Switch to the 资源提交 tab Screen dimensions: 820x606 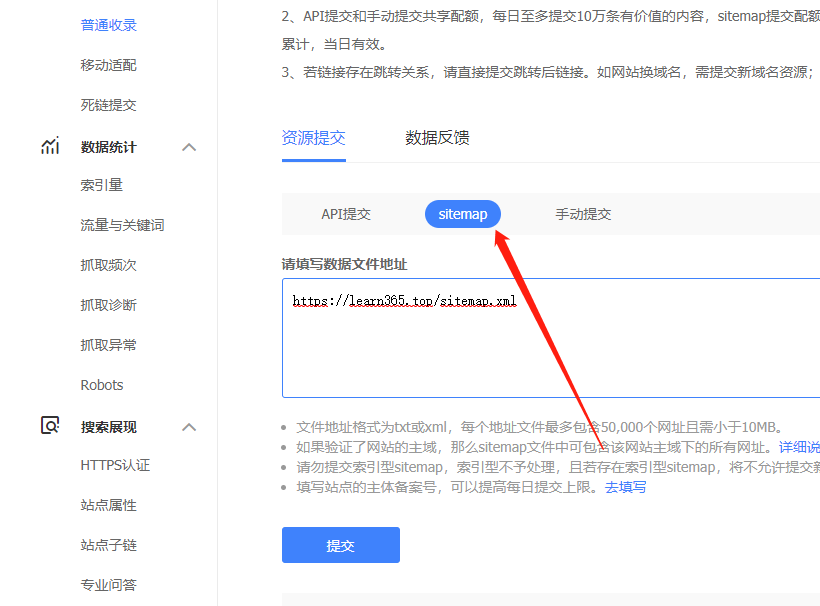pos(313,138)
